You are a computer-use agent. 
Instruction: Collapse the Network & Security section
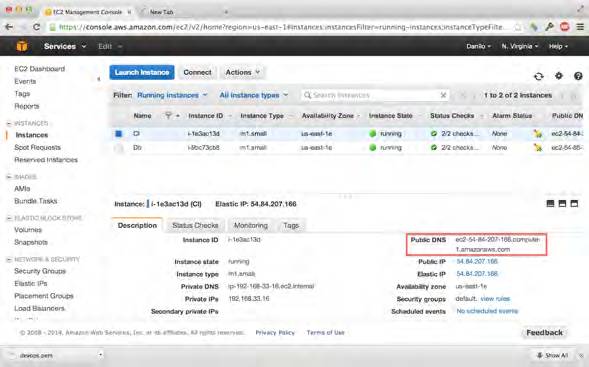(x=9, y=259)
